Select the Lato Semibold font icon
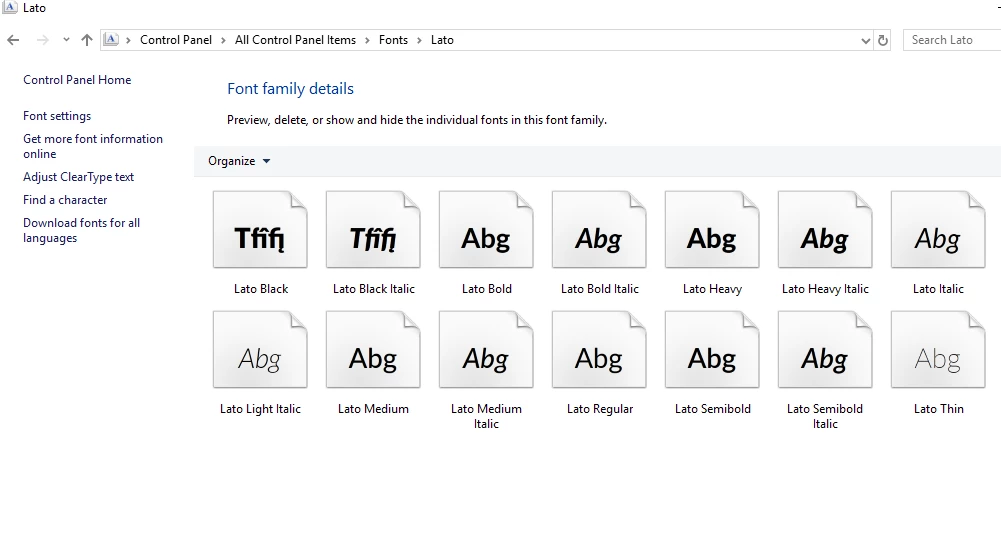1001x541 pixels. tap(712, 350)
